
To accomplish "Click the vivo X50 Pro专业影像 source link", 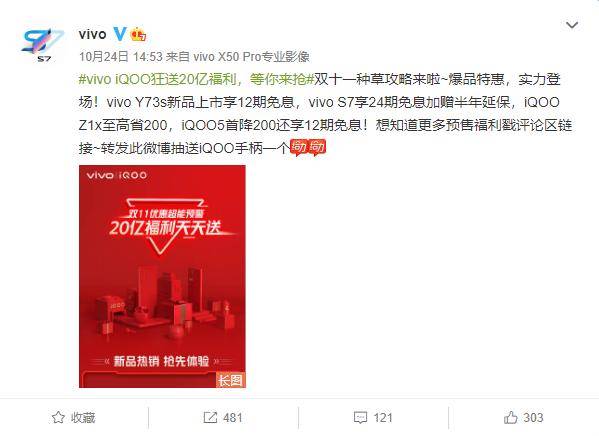I will coord(251,57).
